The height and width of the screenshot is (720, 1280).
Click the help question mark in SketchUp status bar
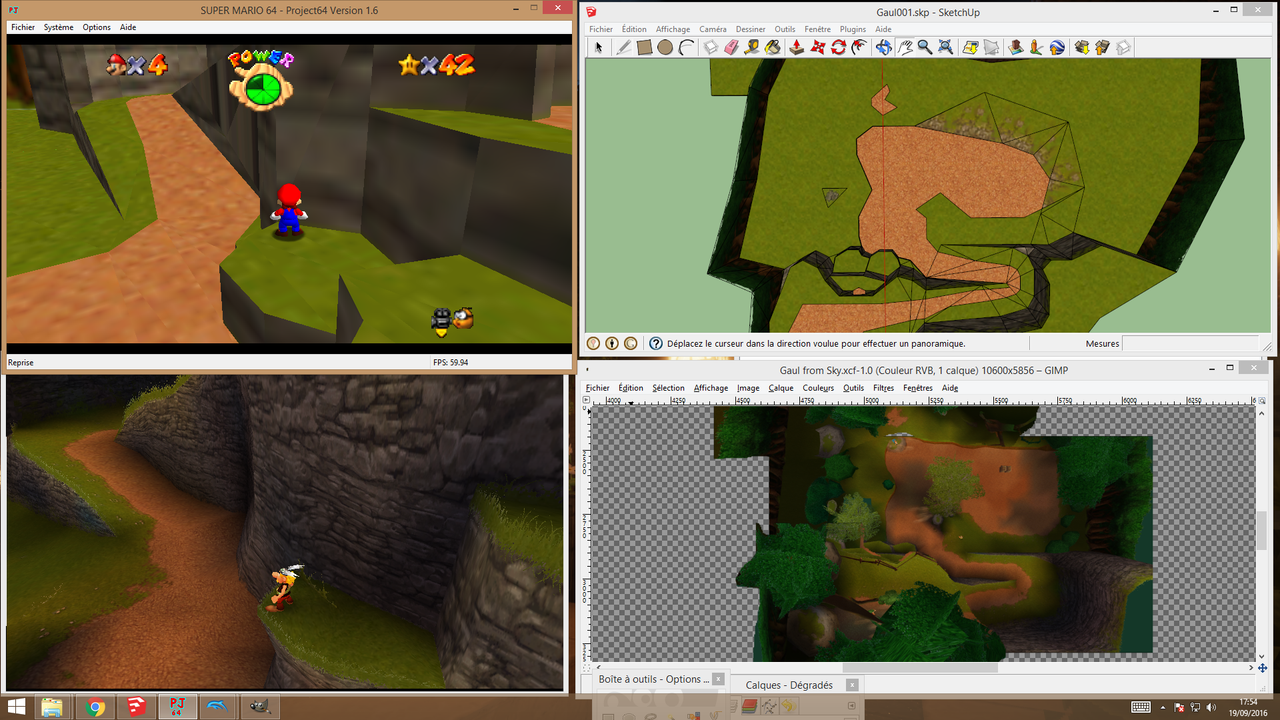tap(656, 343)
